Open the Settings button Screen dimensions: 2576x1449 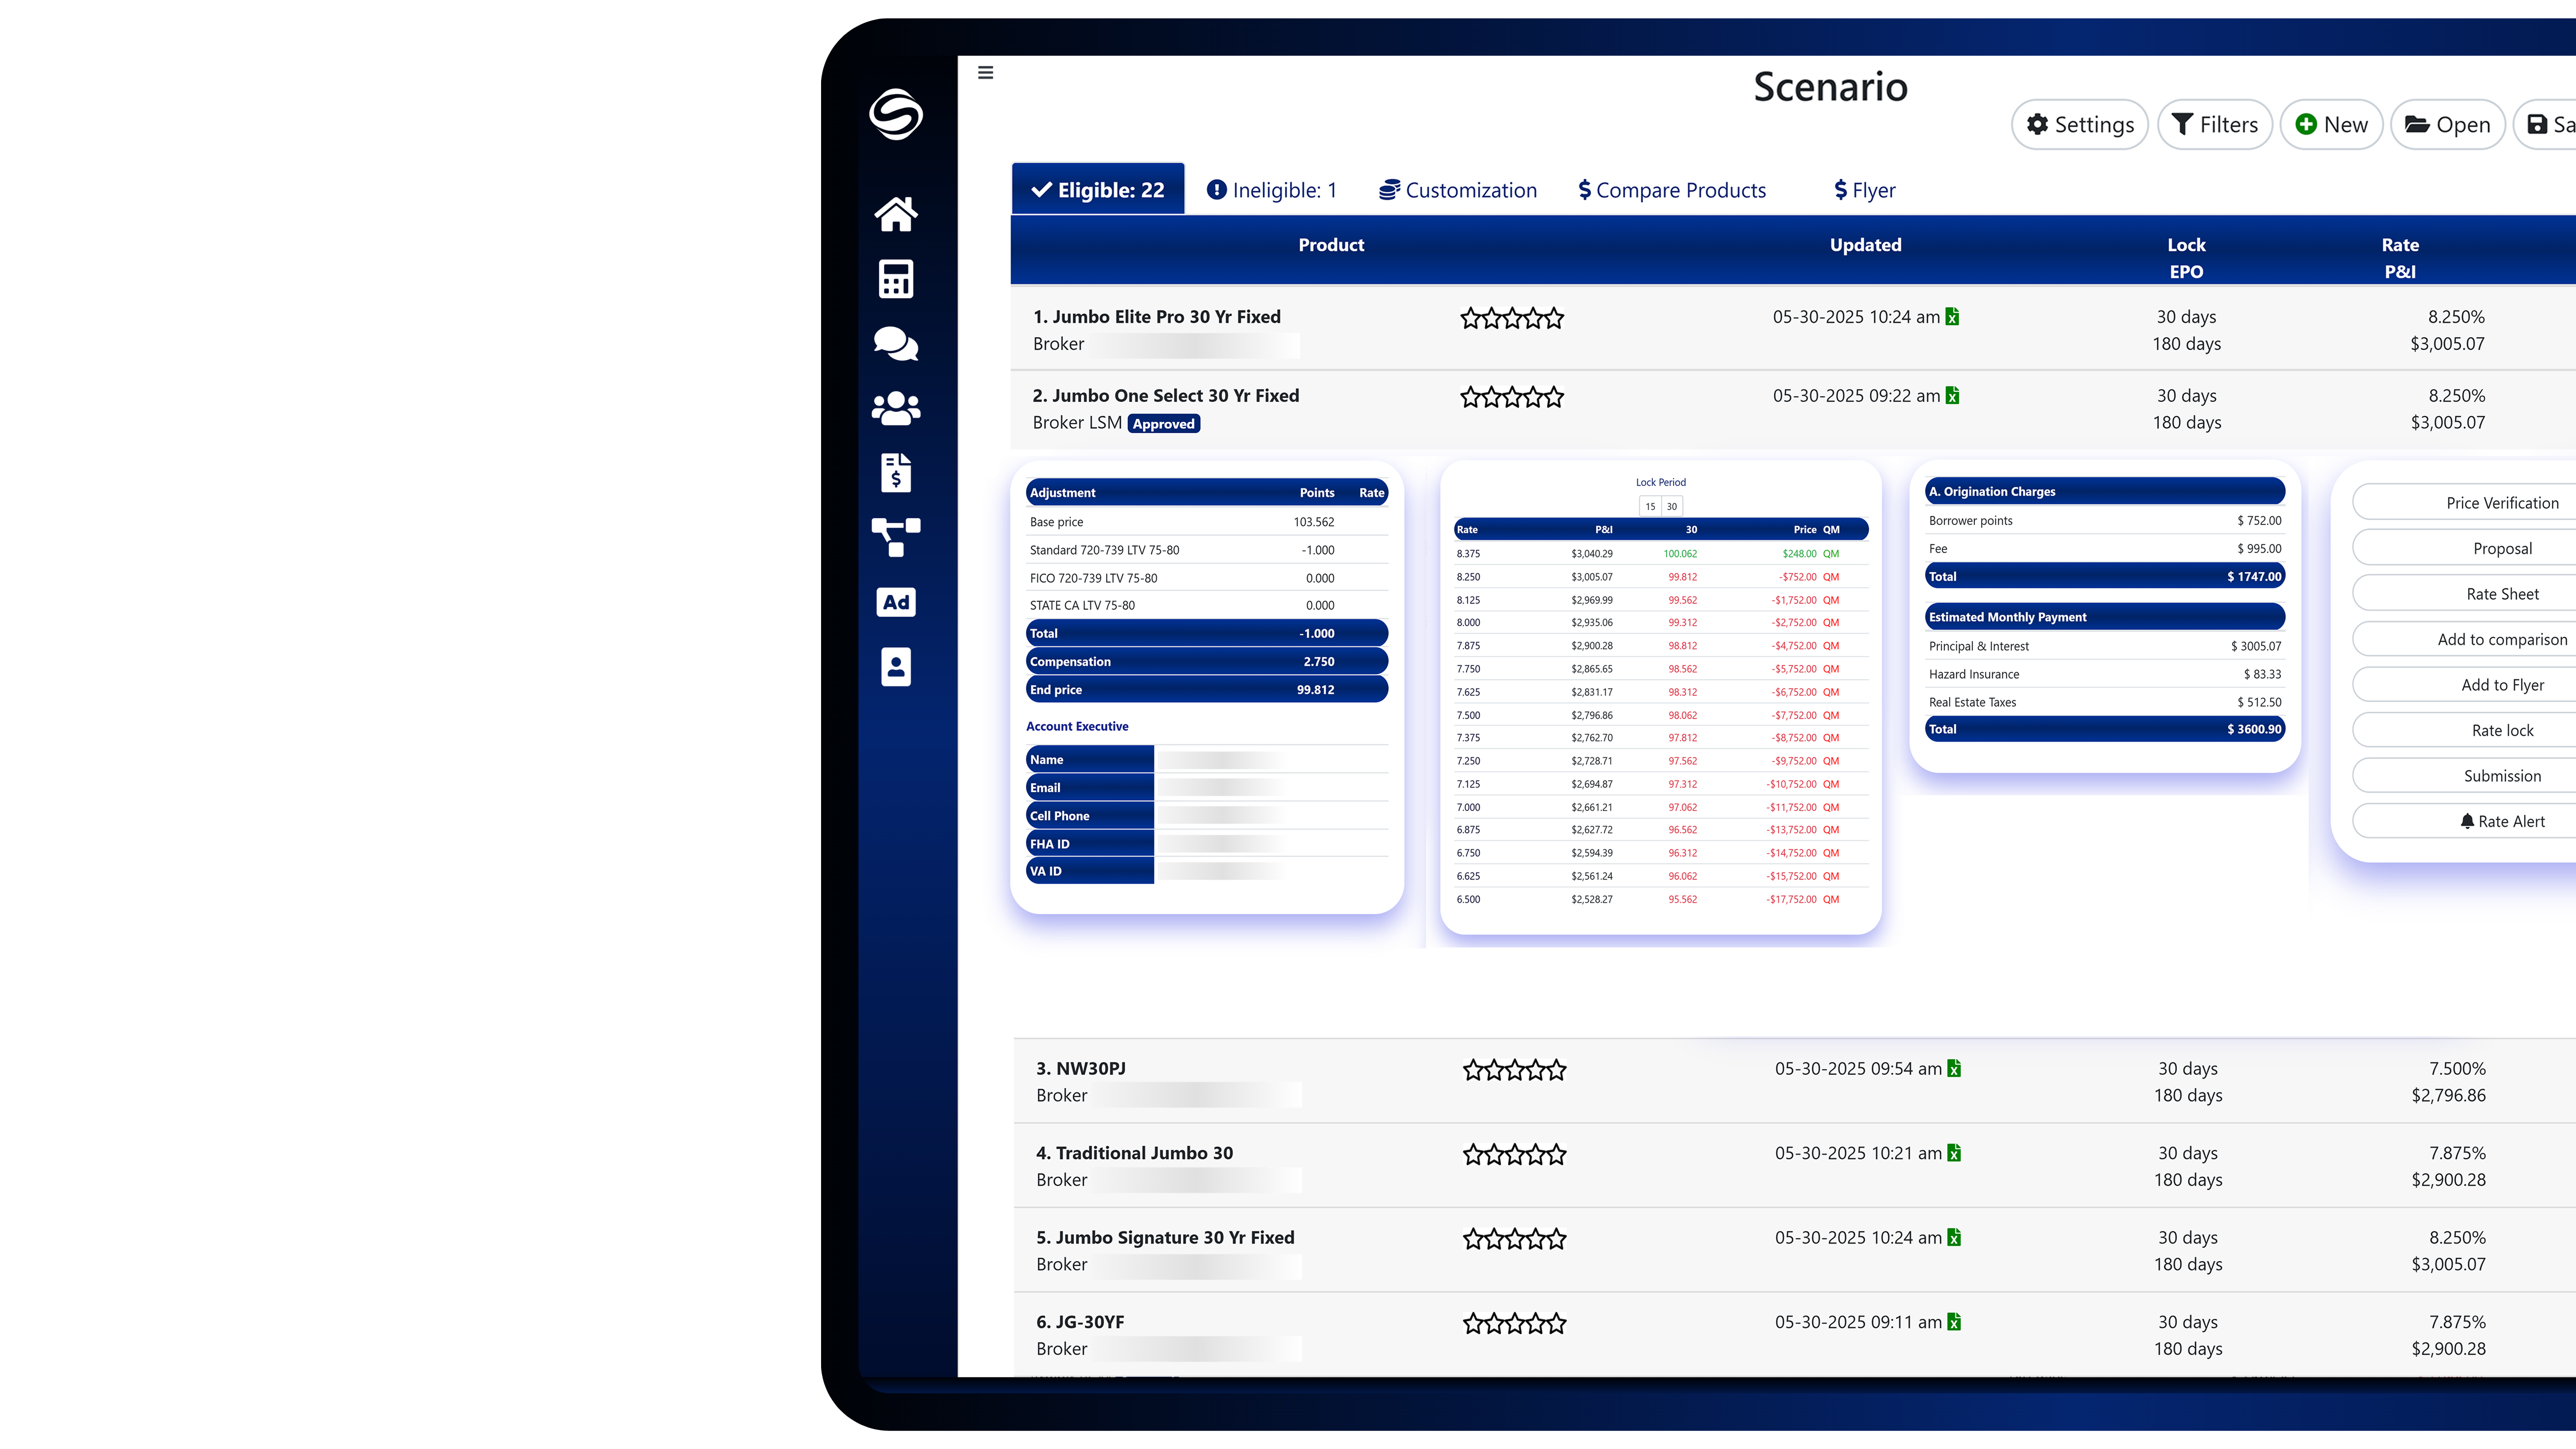point(2080,125)
